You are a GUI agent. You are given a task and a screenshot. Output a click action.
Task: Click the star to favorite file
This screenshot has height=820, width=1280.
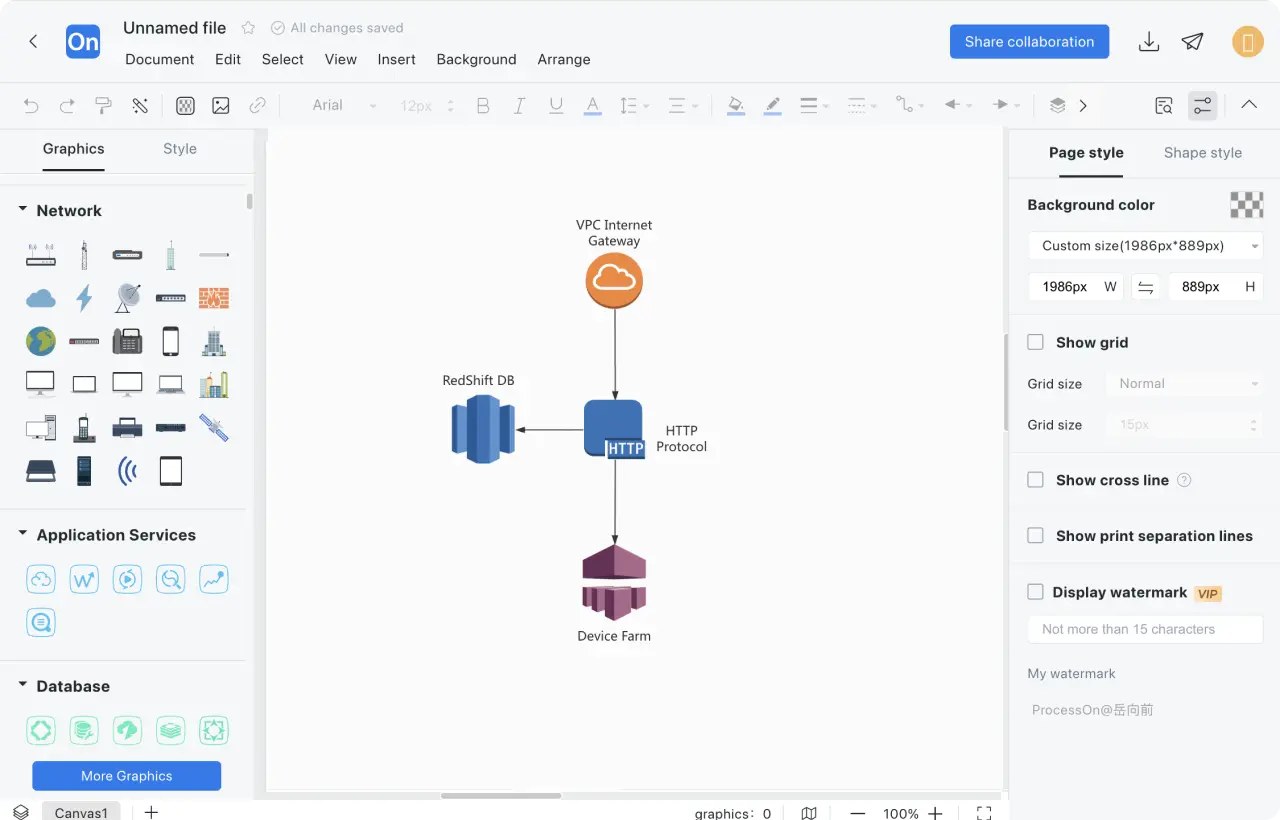pos(248,28)
